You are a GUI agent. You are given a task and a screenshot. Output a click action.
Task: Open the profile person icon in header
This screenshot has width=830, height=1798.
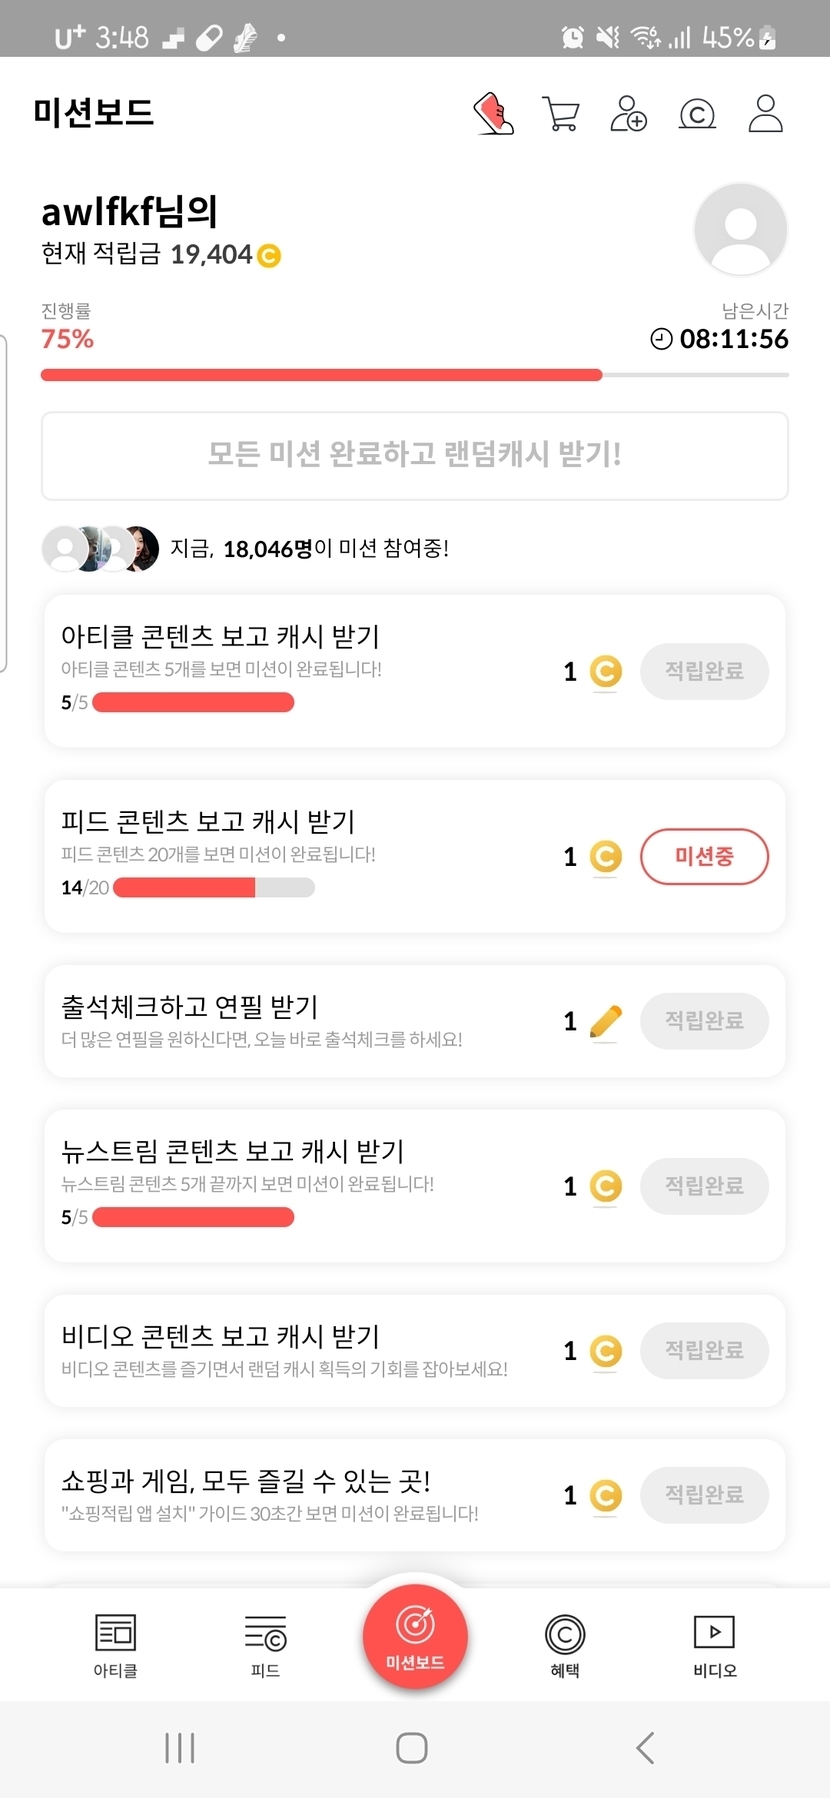pos(766,114)
